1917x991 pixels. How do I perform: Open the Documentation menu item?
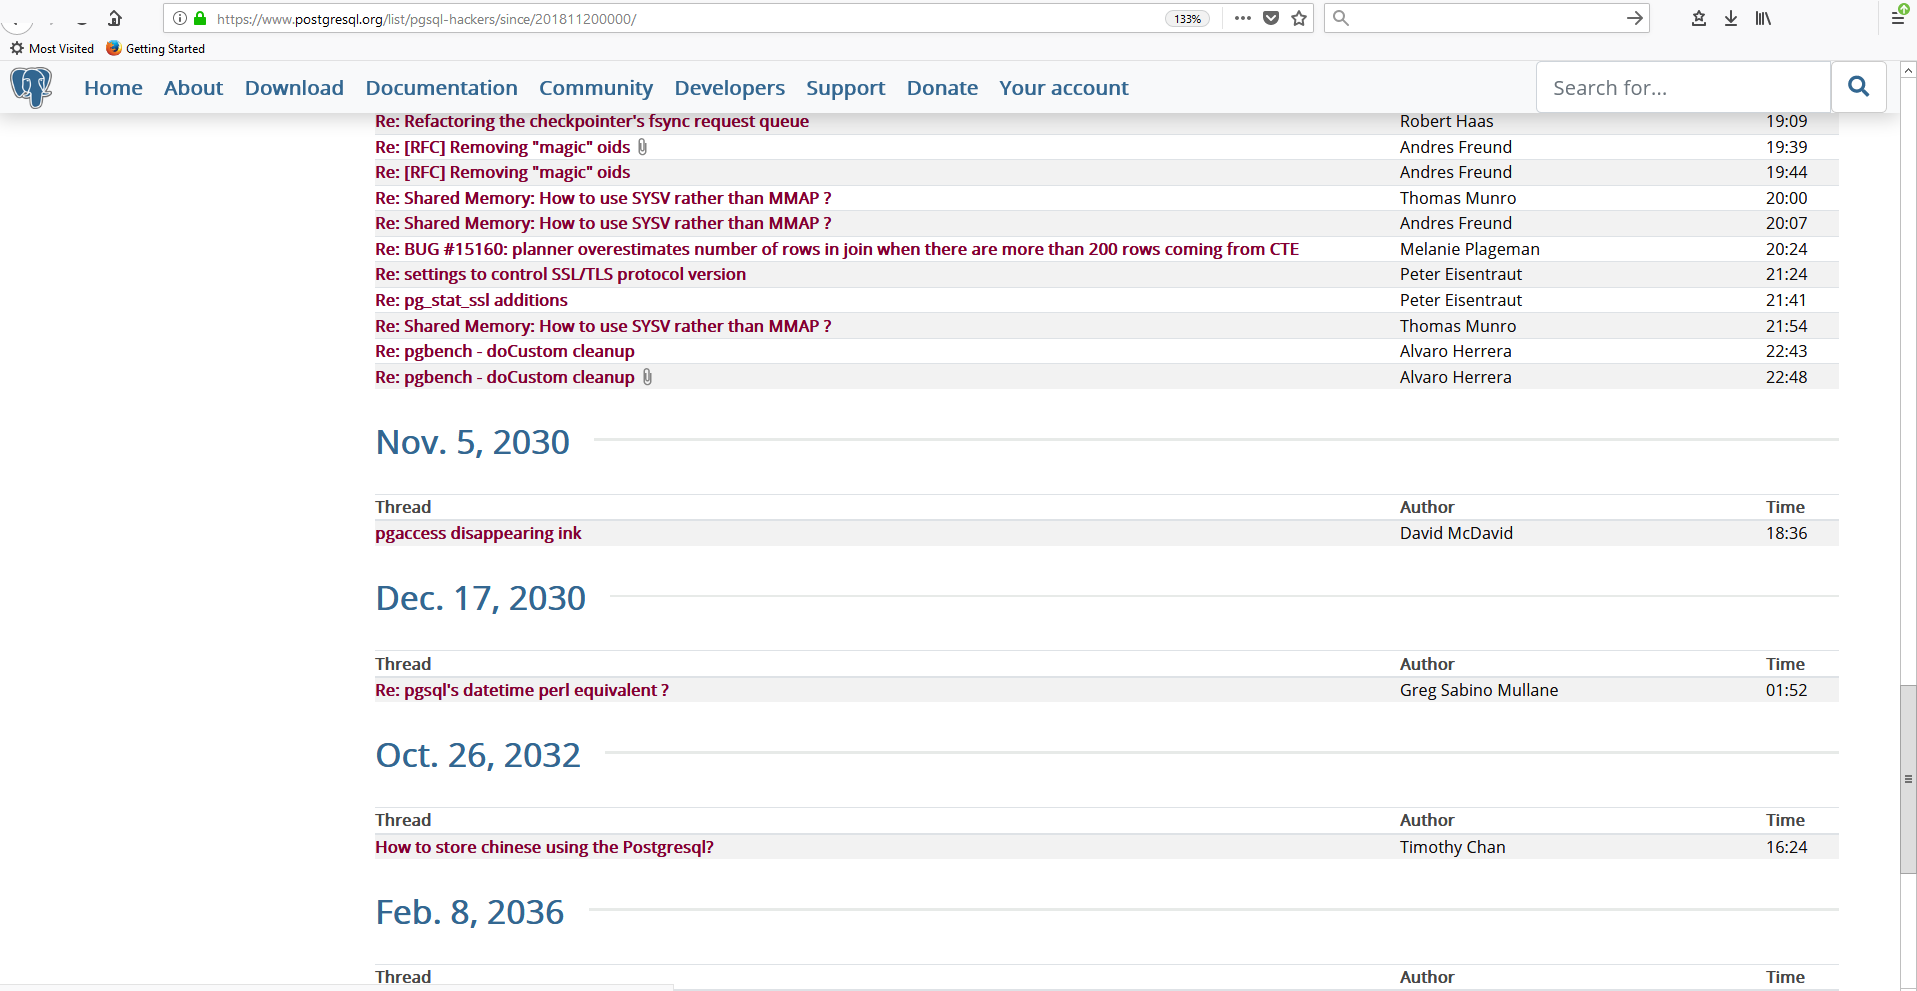pyautogui.click(x=441, y=88)
